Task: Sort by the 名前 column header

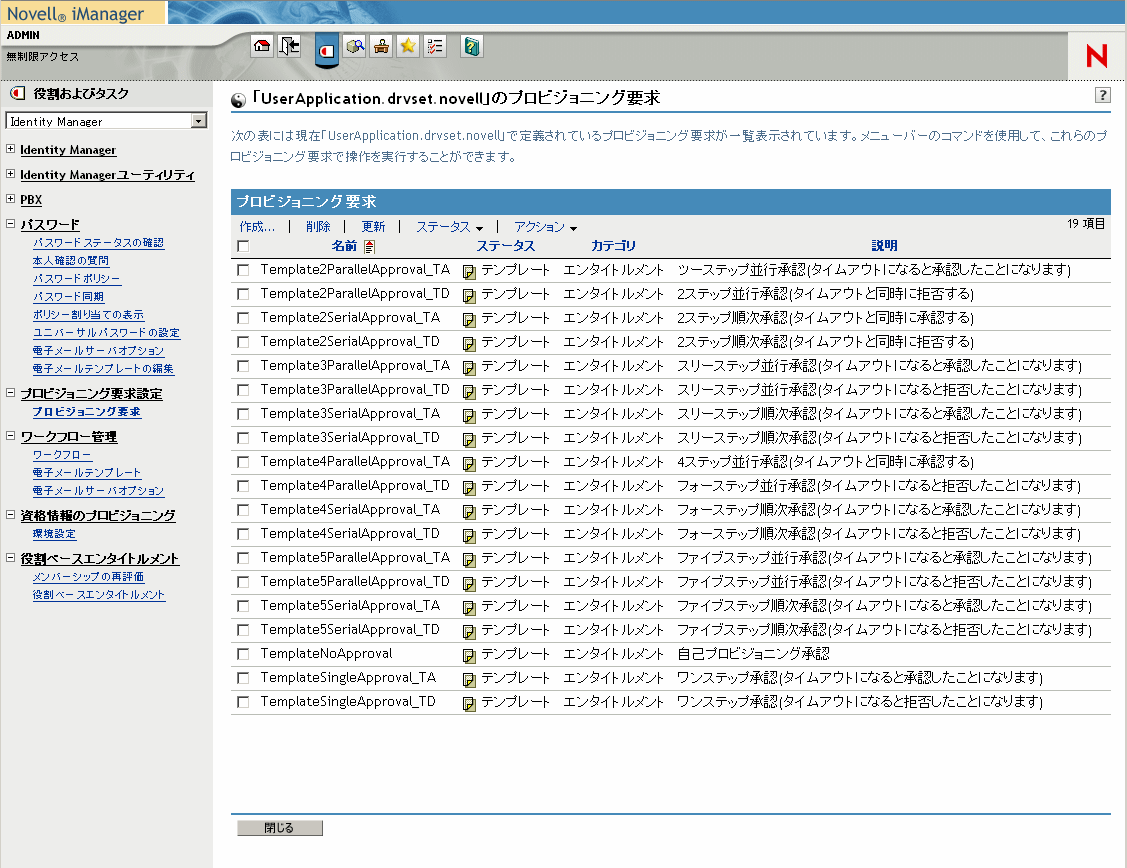Action: tap(344, 246)
